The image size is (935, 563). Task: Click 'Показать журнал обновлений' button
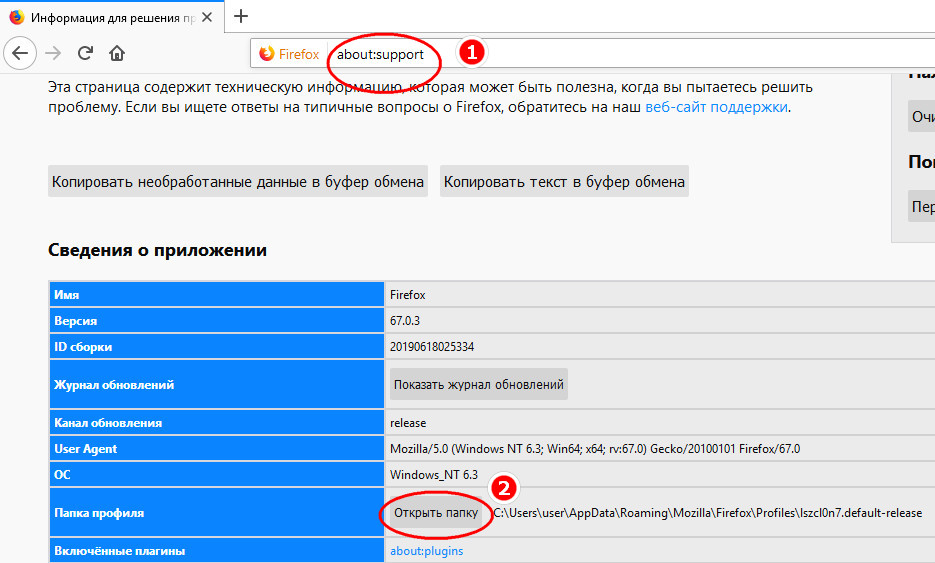(479, 385)
